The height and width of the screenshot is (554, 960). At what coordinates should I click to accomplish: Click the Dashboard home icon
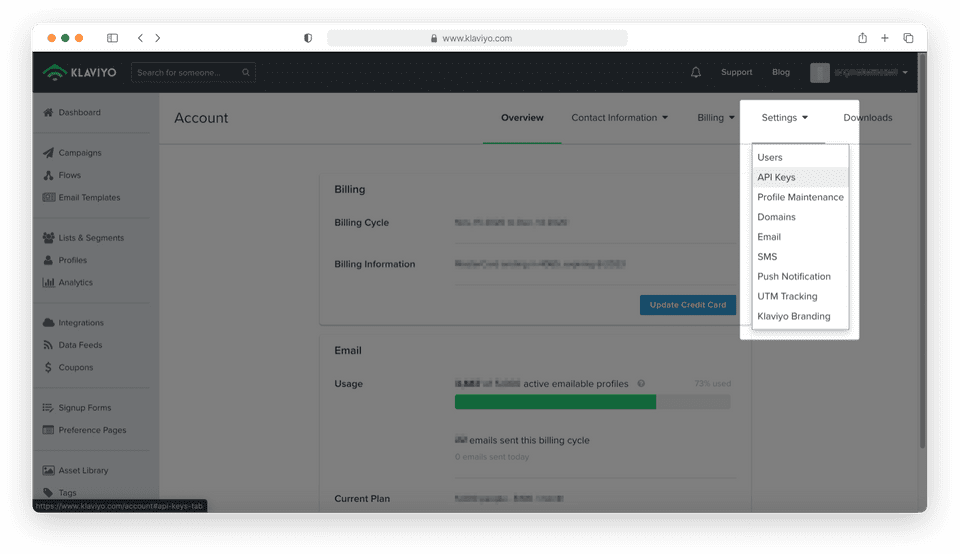point(48,113)
